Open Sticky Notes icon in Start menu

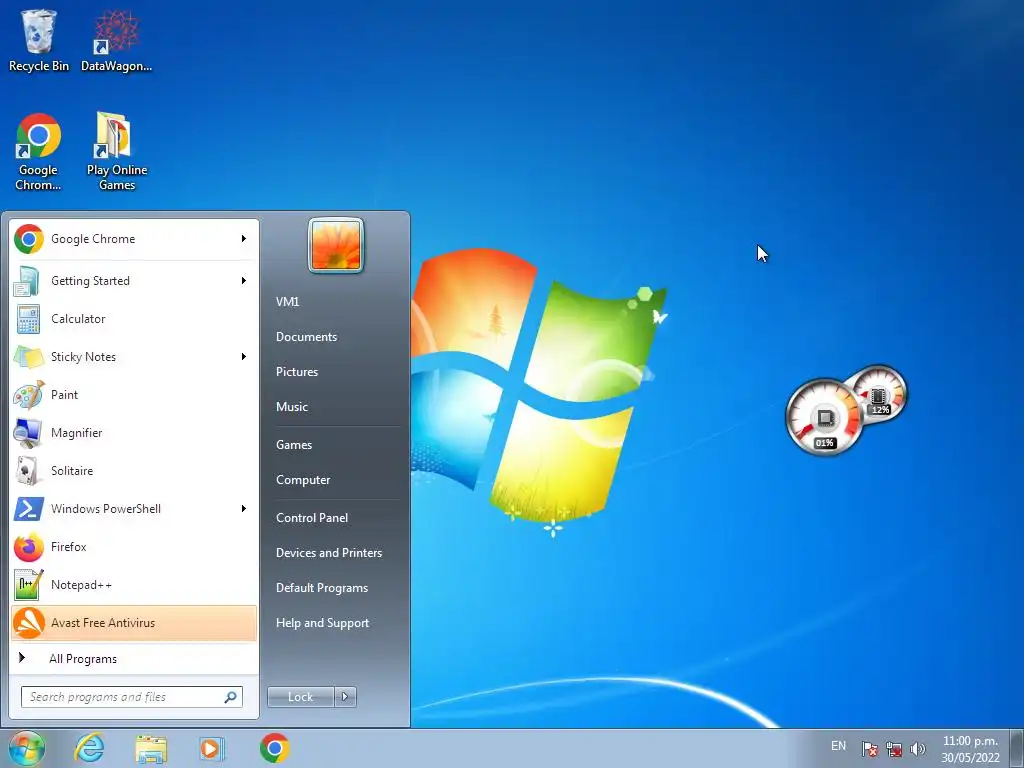pyautogui.click(x=29, y=357)
